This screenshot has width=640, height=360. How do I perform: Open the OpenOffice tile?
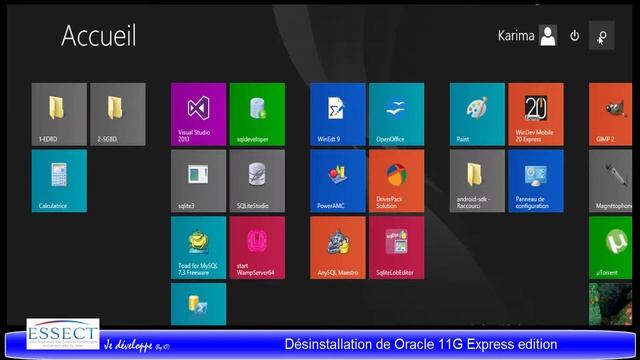397,114
